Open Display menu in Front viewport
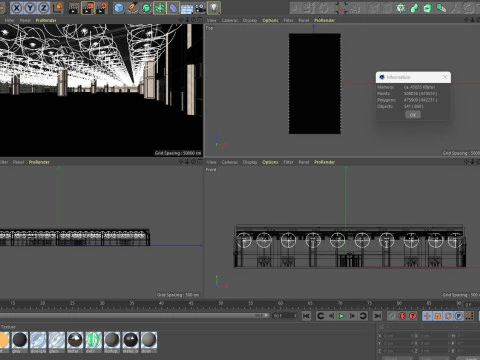Image resolution: width=480 pixels, height=360 pixels. tap(250, 162)
